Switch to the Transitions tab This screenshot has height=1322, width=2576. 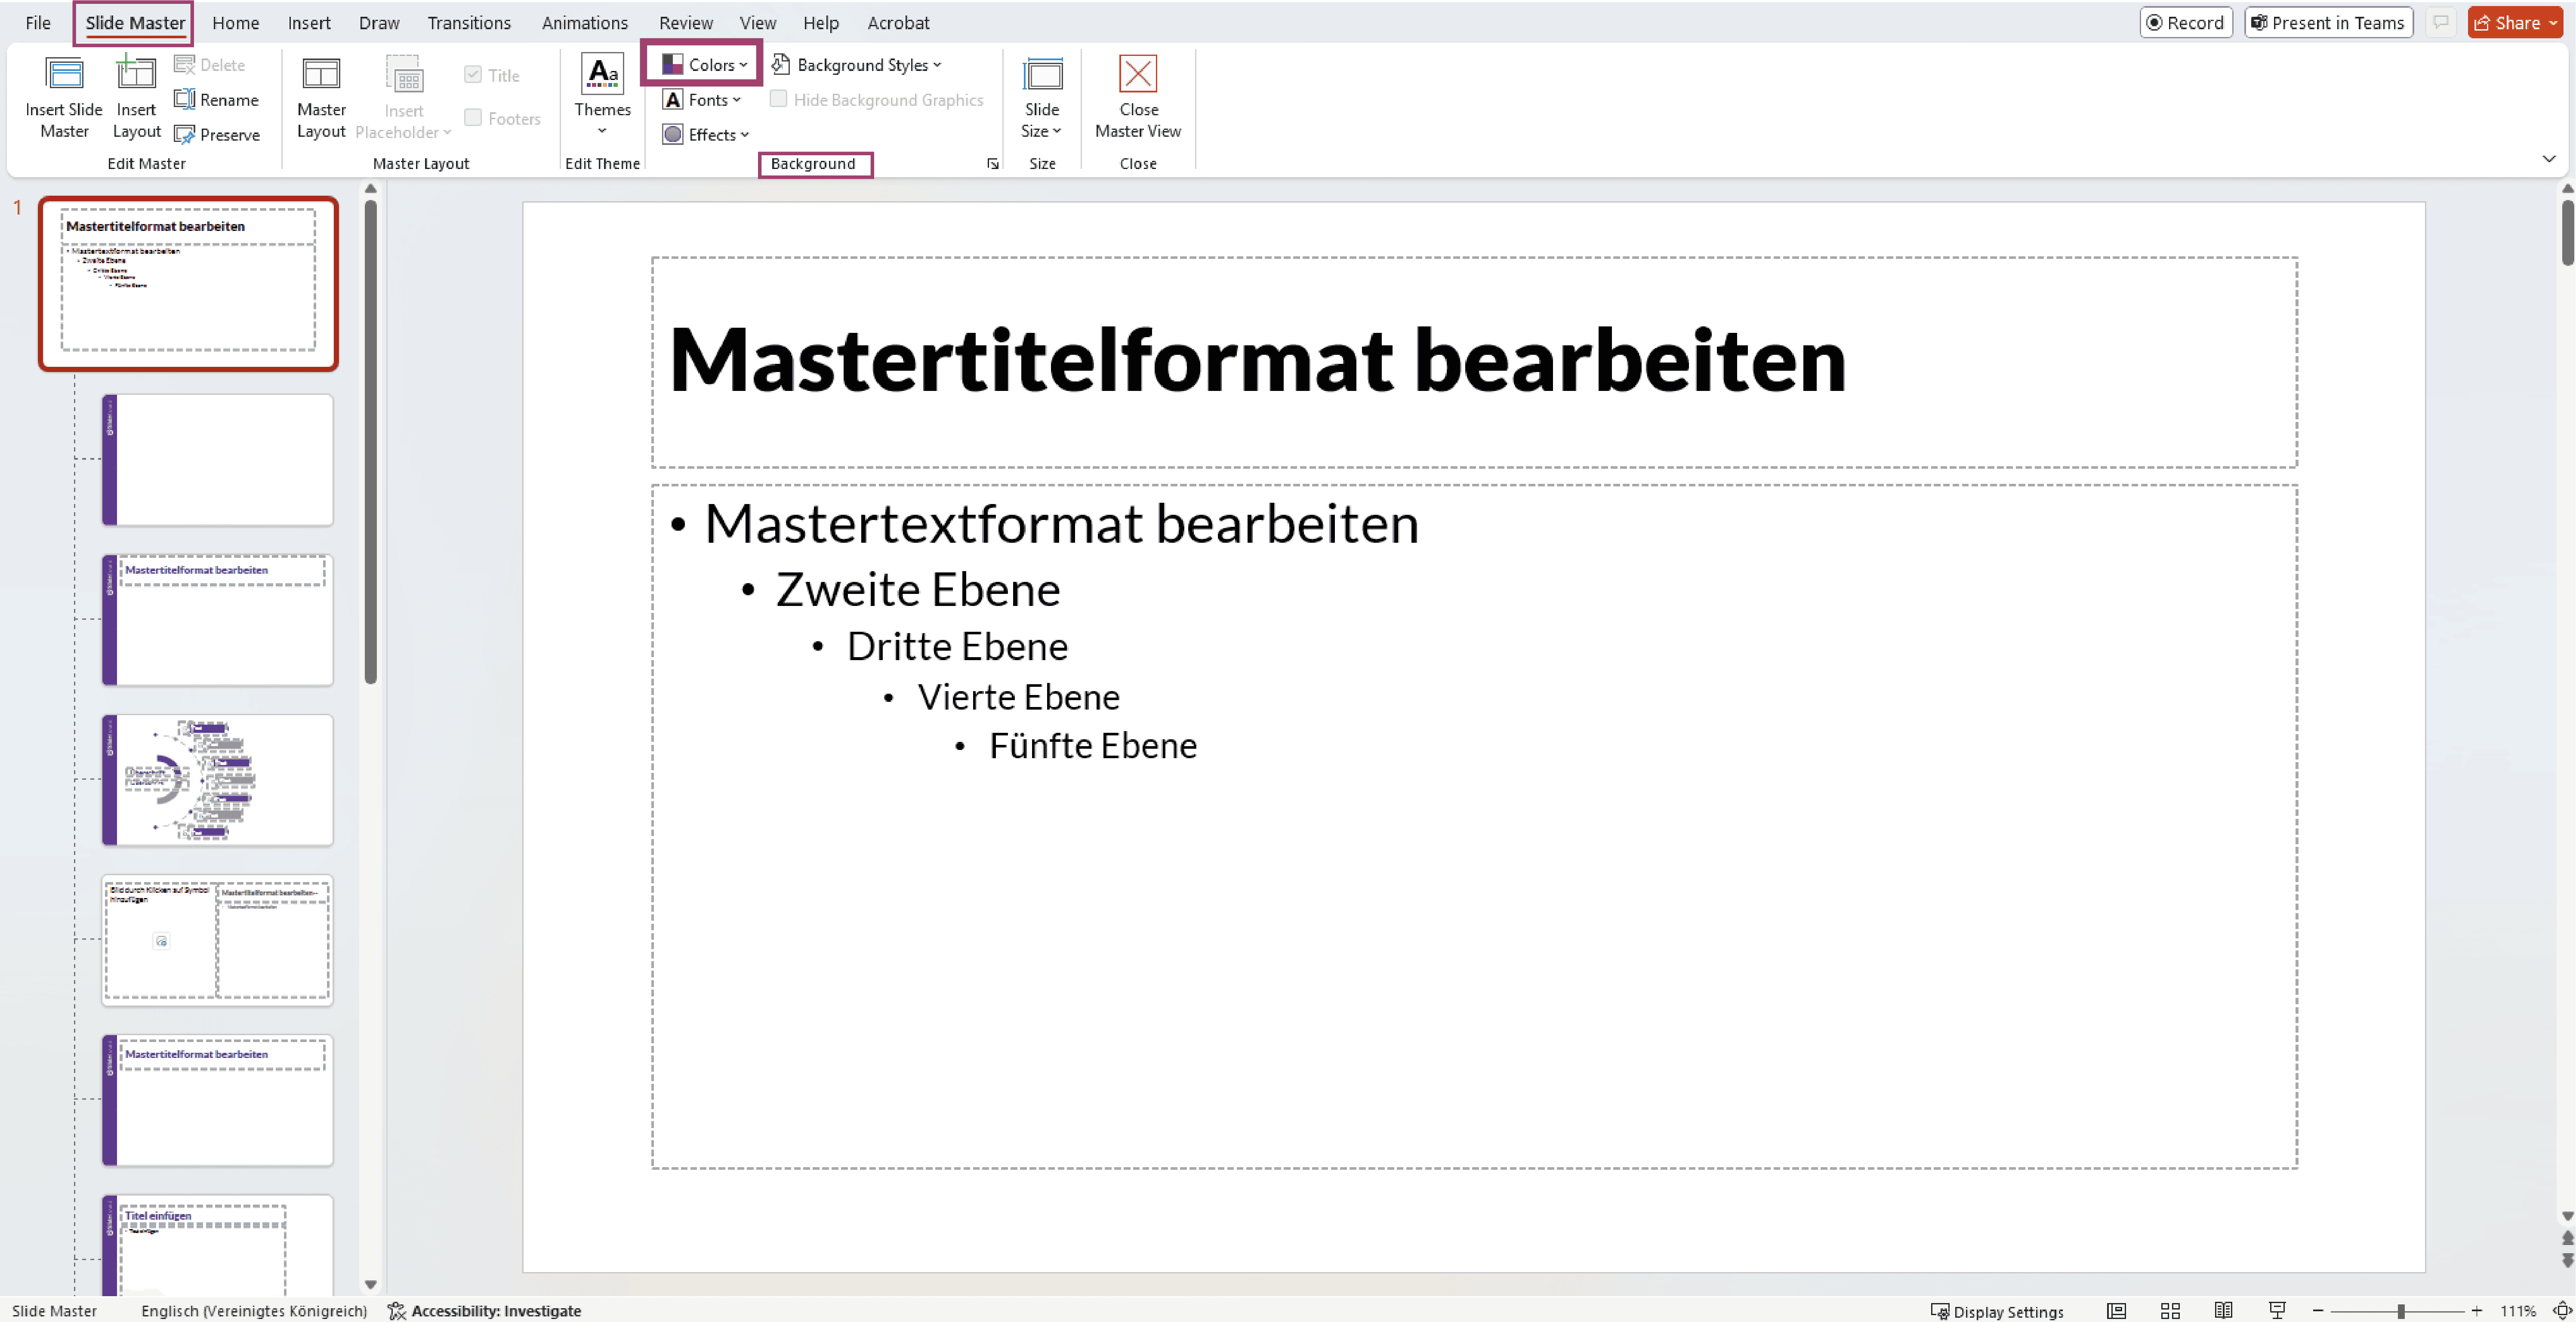pyautogui.click(x=468, y=23)
